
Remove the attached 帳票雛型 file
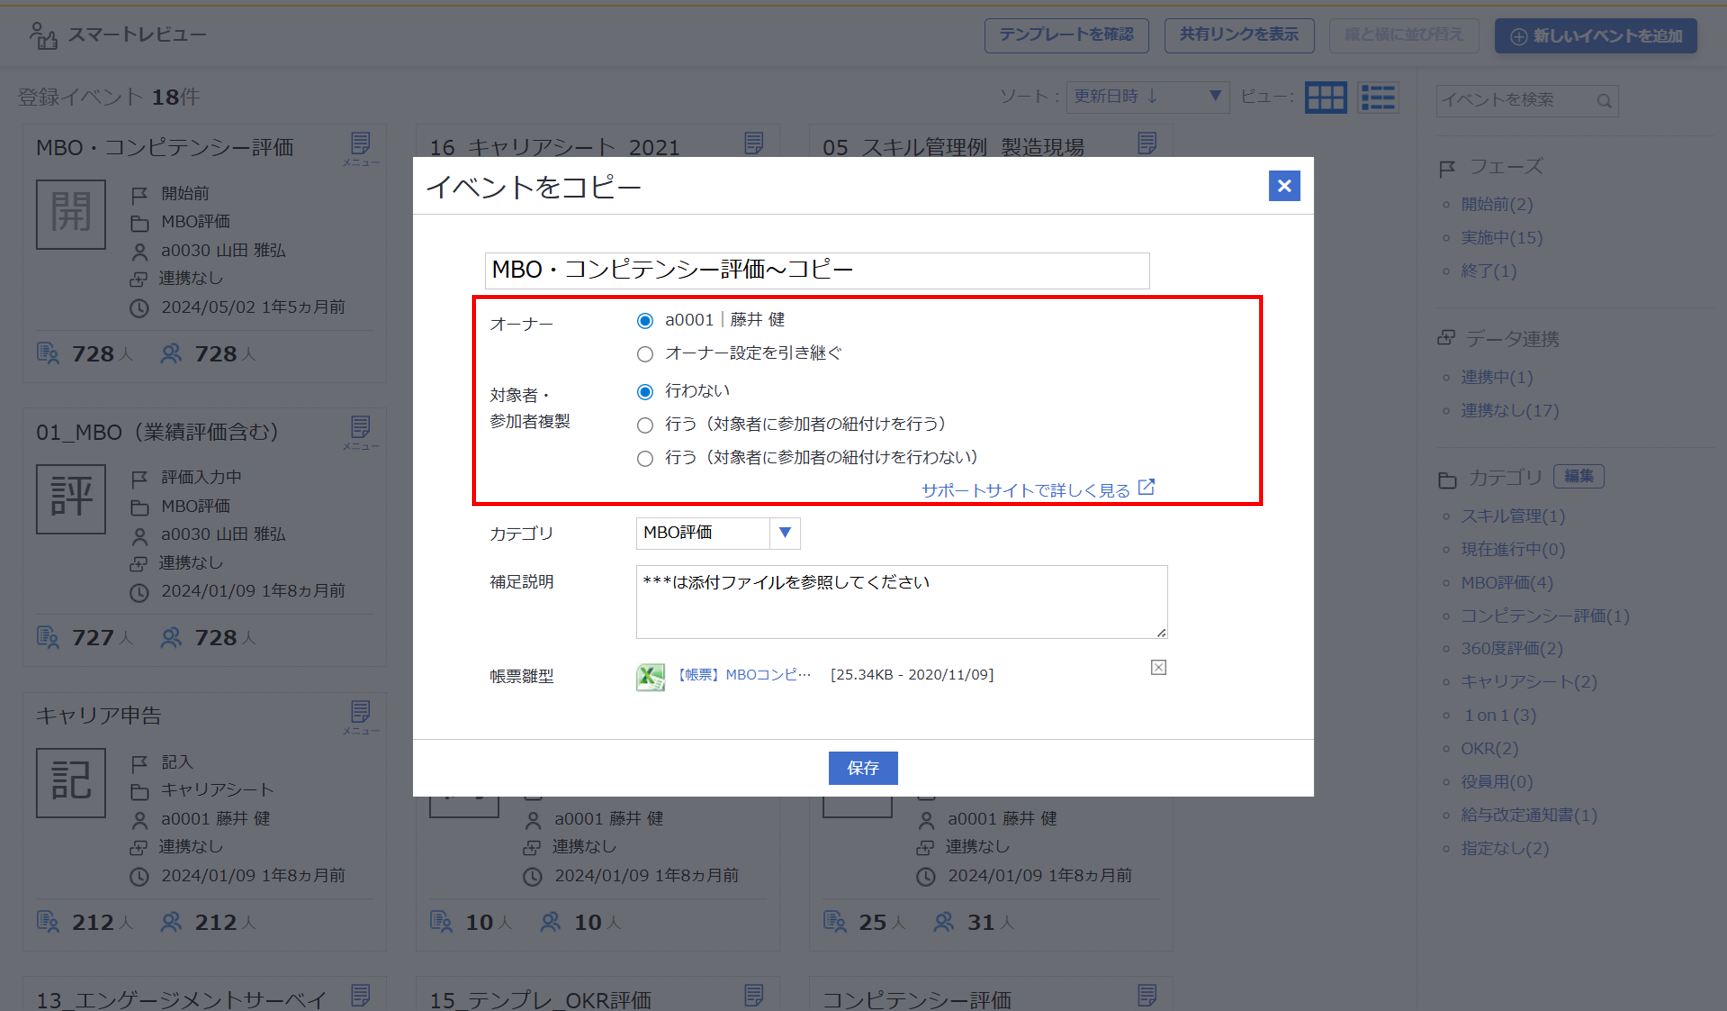click(1158, 667)
